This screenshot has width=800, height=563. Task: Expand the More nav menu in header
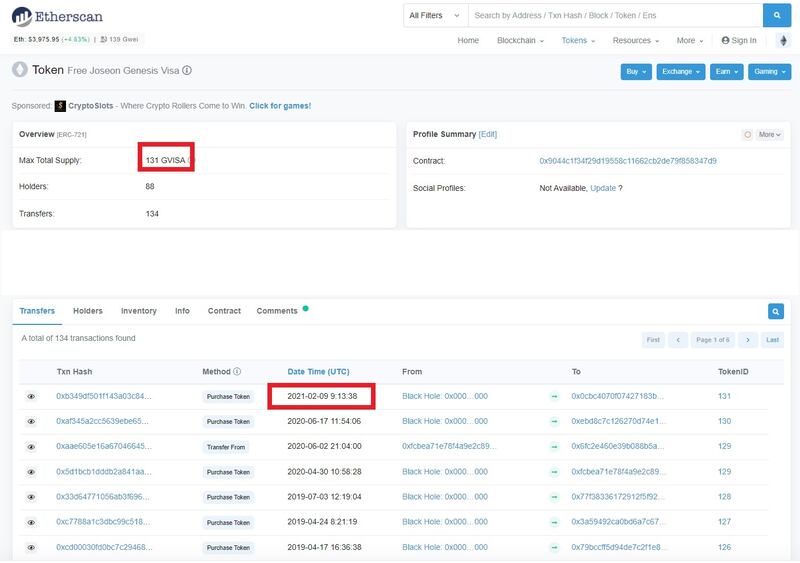(x=690, y=40)
